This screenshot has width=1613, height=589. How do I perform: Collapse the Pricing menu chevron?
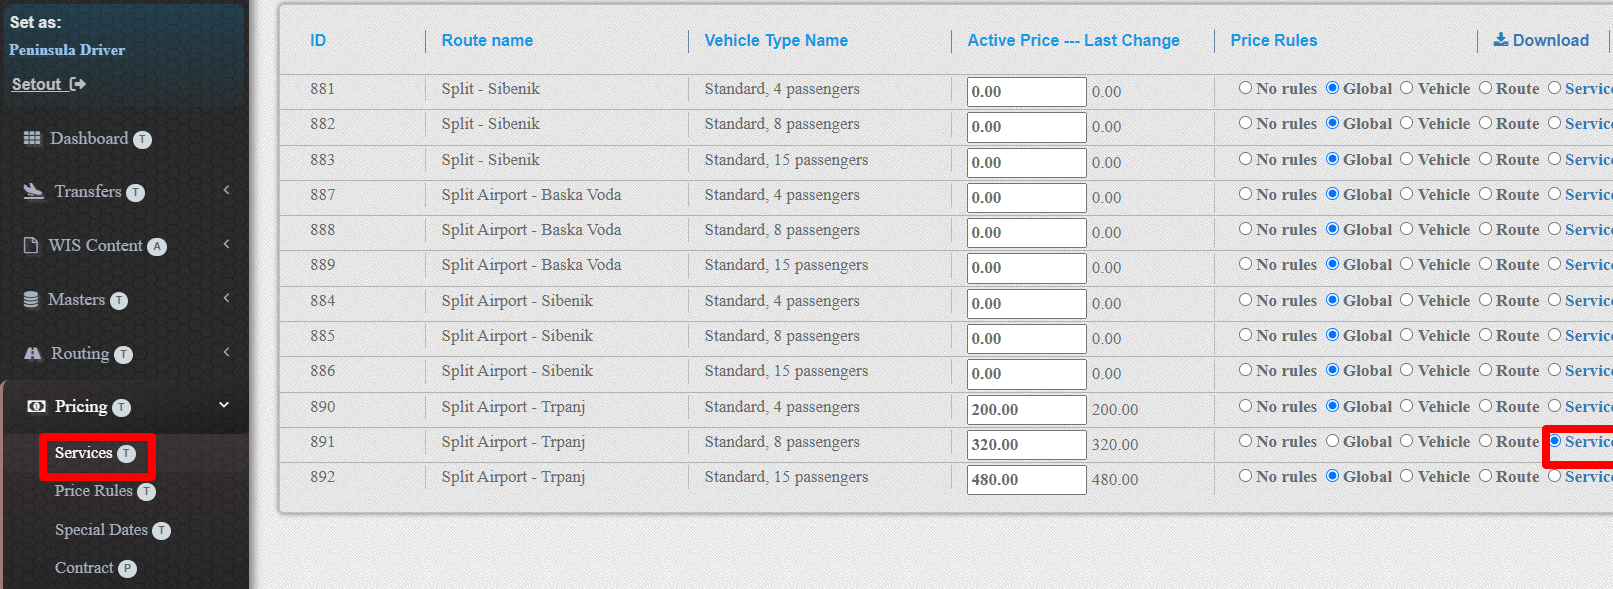tap(224, 405)
